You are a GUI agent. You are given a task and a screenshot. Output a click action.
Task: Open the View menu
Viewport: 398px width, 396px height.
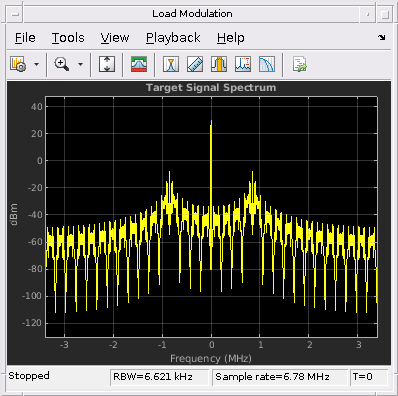coord(115,38)
